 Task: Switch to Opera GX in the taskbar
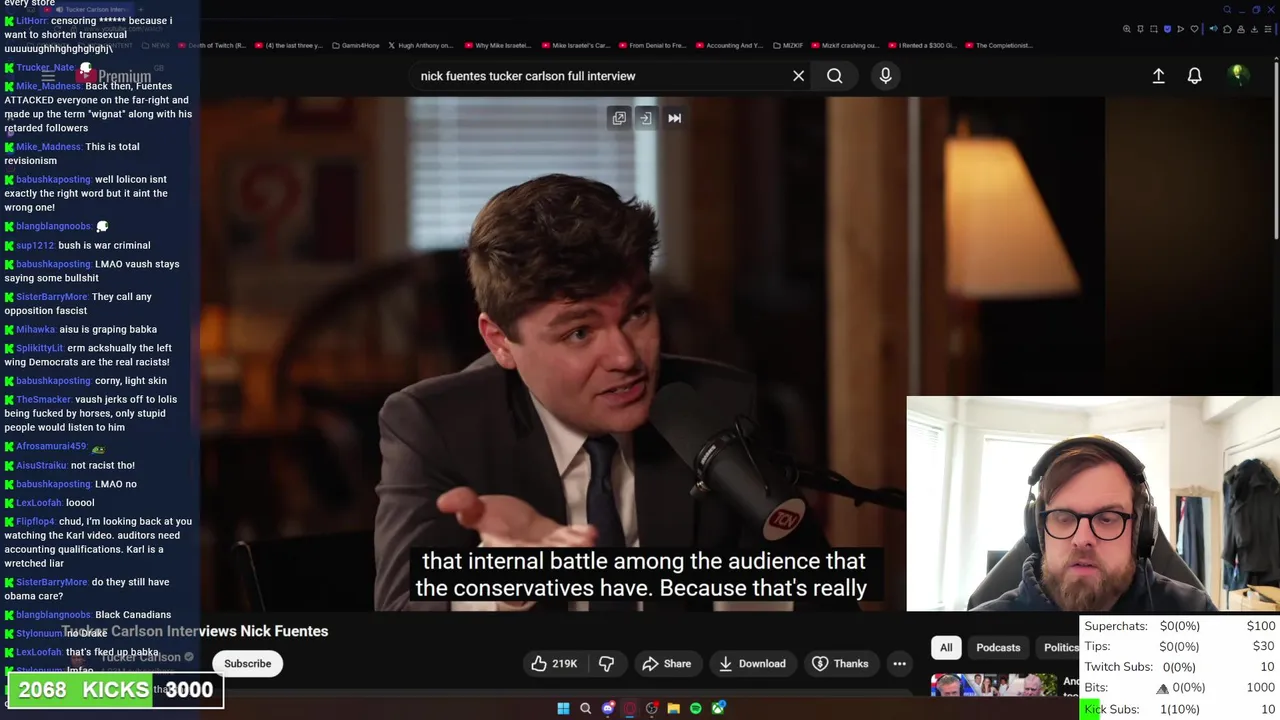[x=630, y=708]
